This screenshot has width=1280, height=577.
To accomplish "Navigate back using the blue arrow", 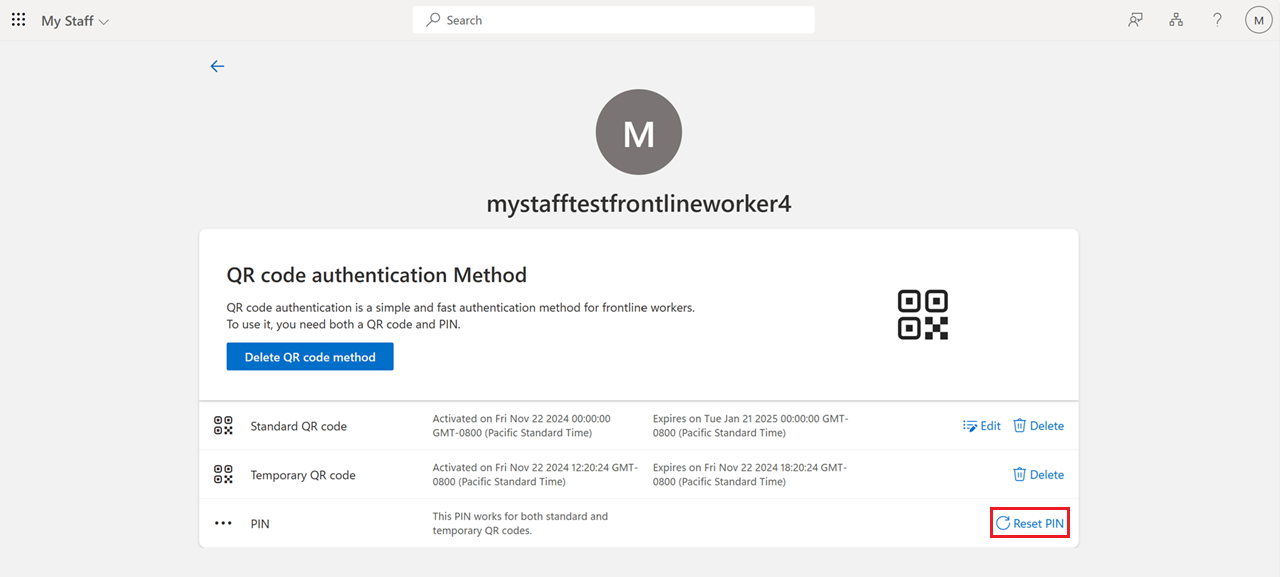I will pos(217,66).
